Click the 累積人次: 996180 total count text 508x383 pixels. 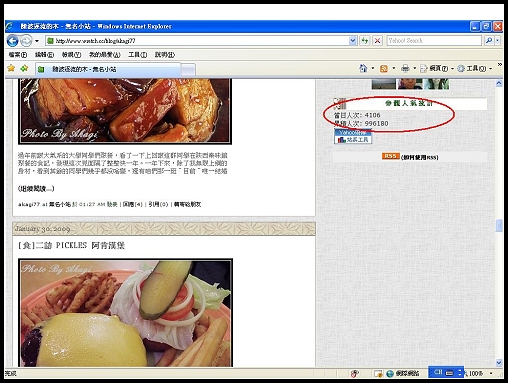(x=361, y=124)
